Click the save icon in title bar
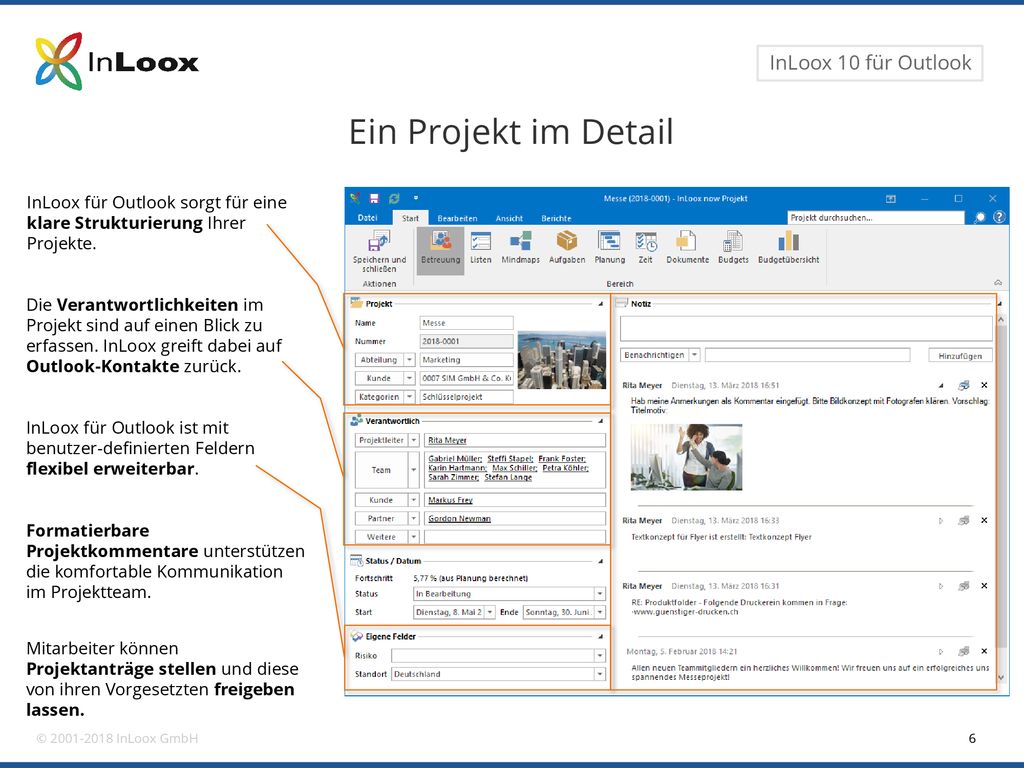 [x=374, y=199]
